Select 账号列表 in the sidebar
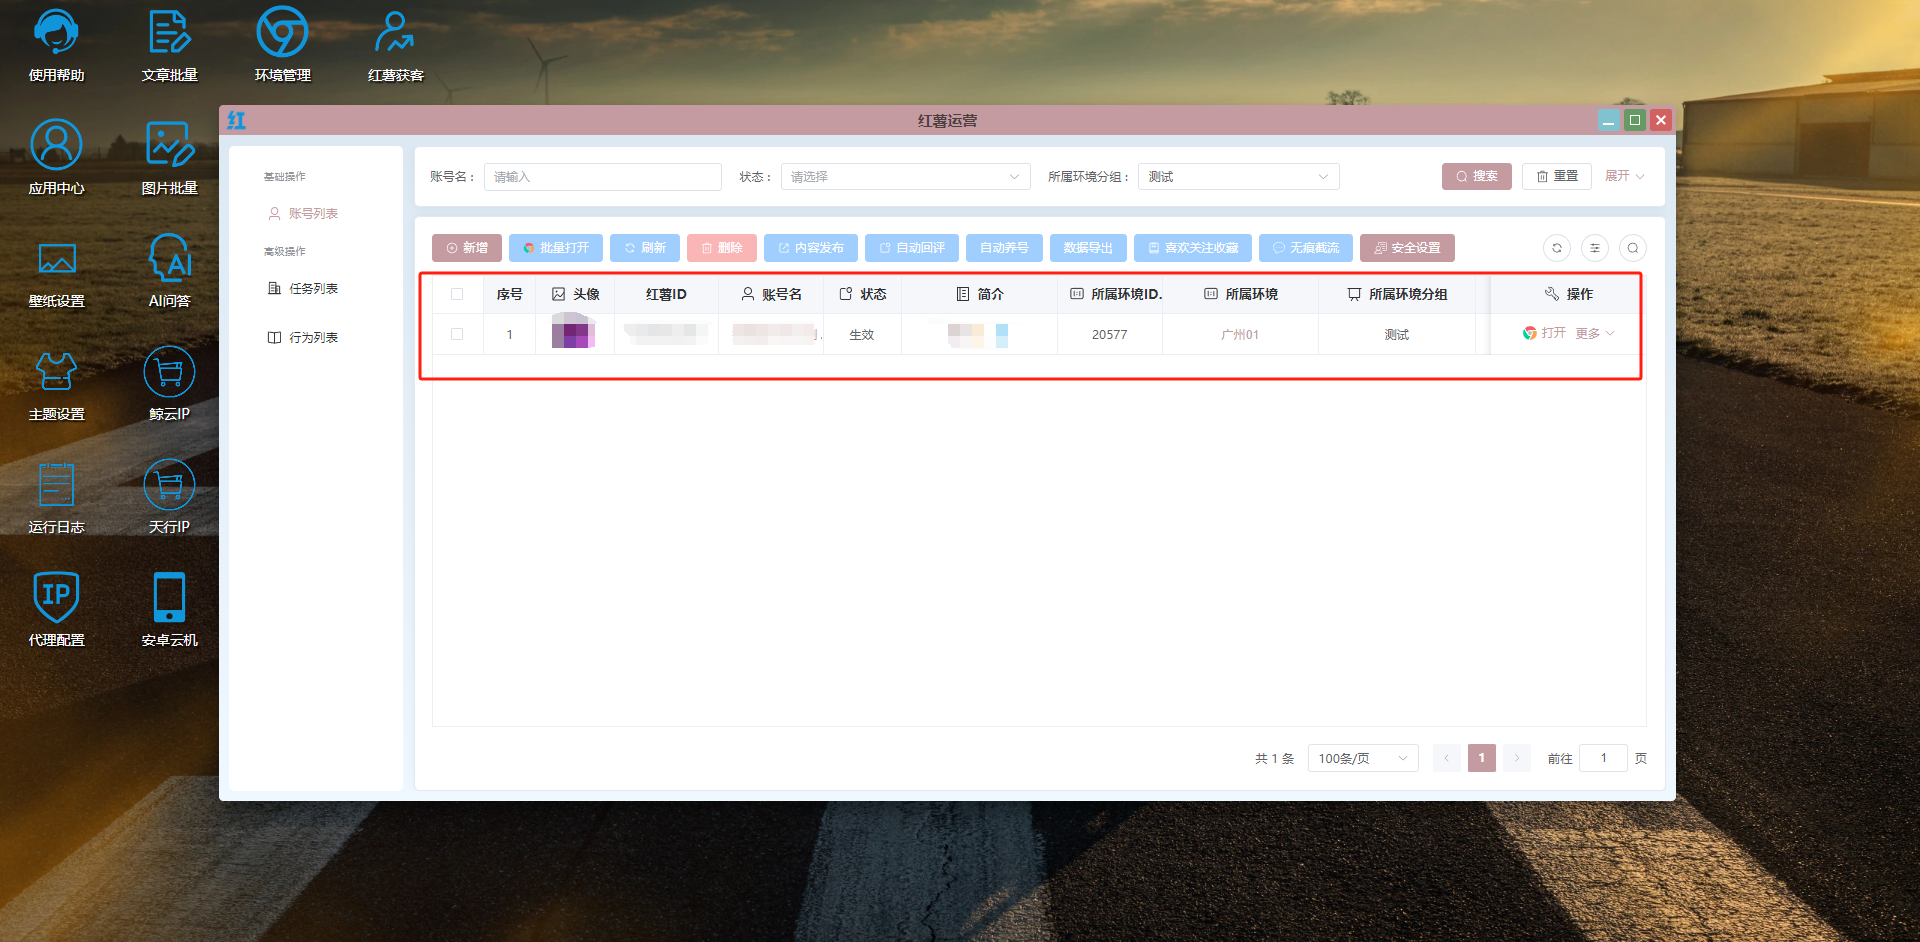 [303, 214]
